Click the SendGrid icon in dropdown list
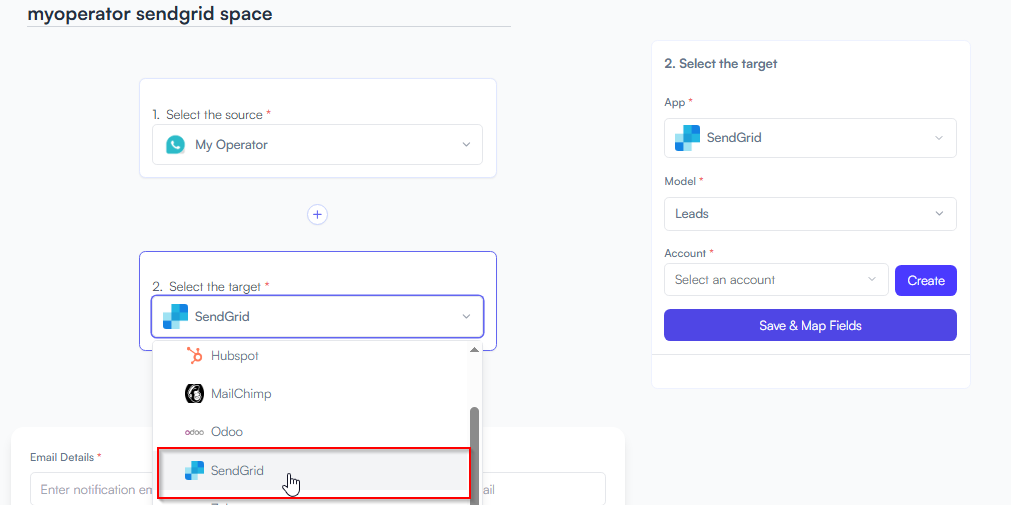1011x505 pixels. pos(194,471)
